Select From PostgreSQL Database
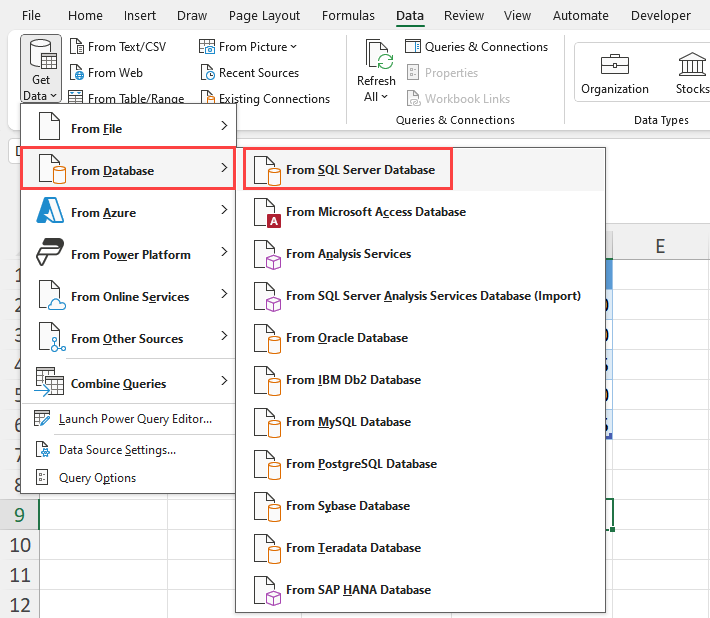The height and width of the screenshot is (618, 710). coord(420,465)
